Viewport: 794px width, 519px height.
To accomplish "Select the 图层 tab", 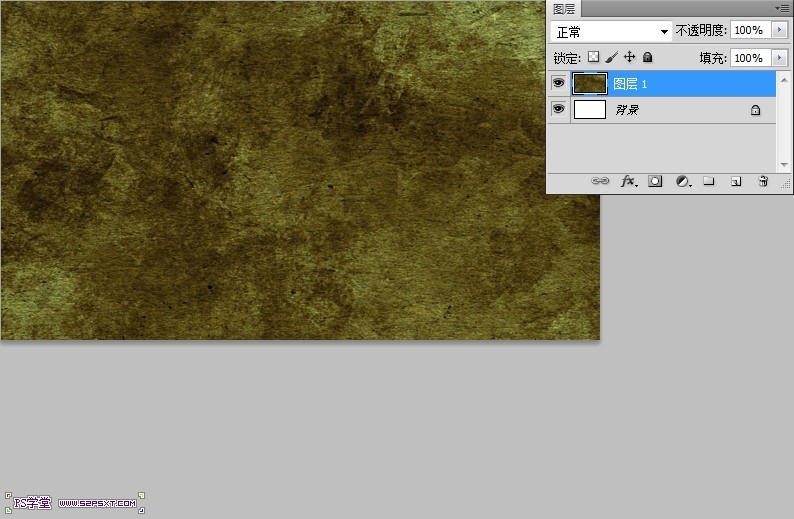I will pyautogui.click(x=564, y=9).
